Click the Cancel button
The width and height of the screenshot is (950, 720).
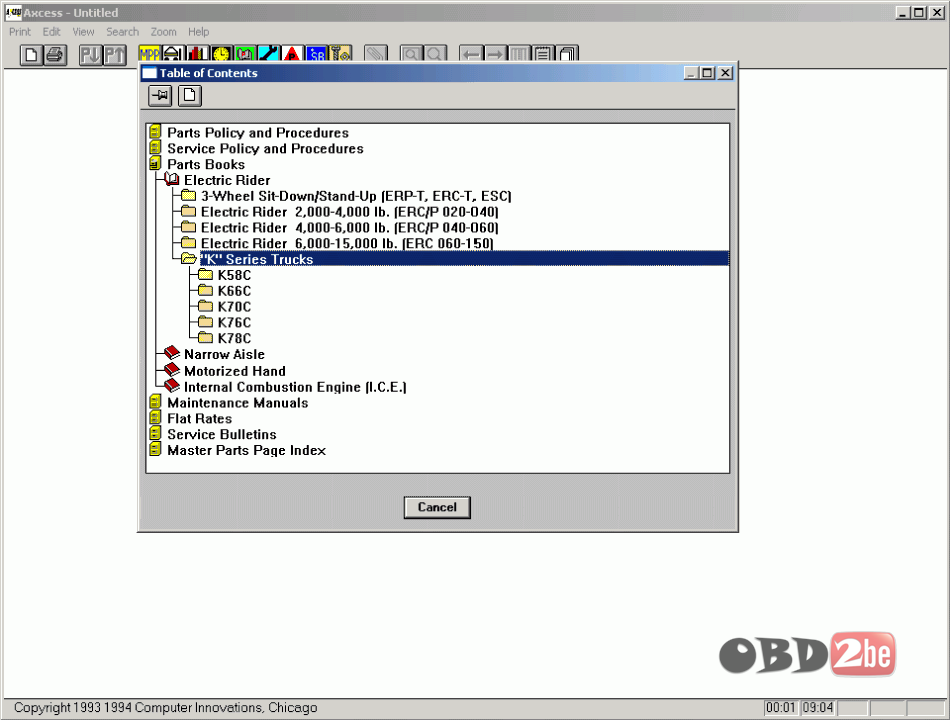pyautogui.click(x=437, y=507)
